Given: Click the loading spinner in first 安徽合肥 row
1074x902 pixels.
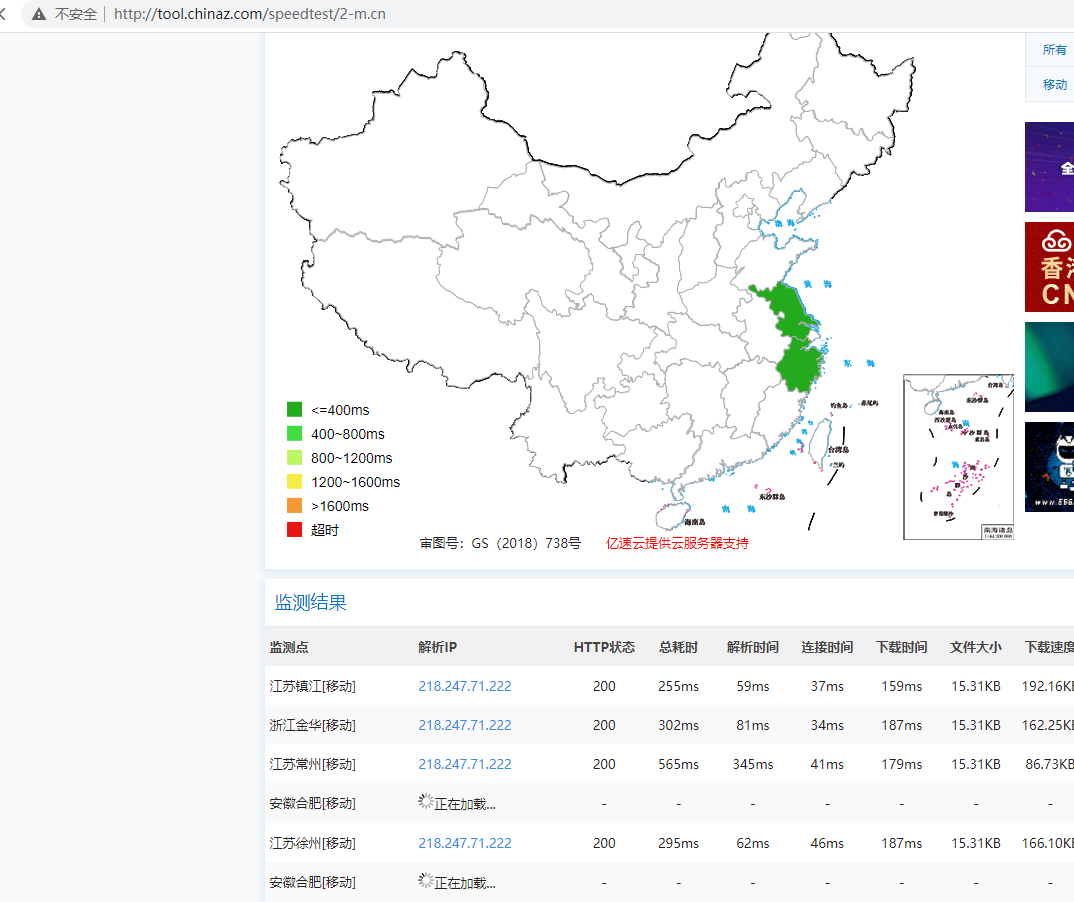Looking at the screenshot, I should [x=426, y=801].
